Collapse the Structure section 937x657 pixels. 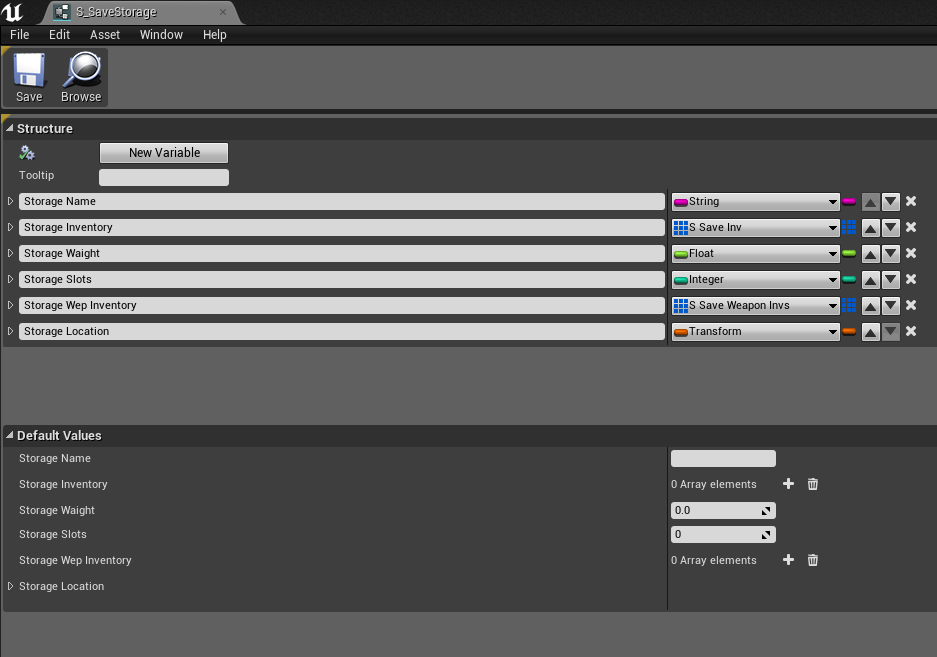coord(10,128)
